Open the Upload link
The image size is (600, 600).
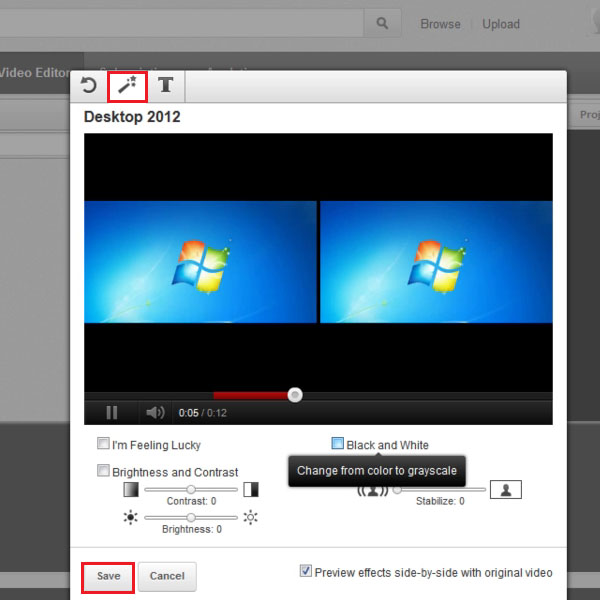[501, 24]
